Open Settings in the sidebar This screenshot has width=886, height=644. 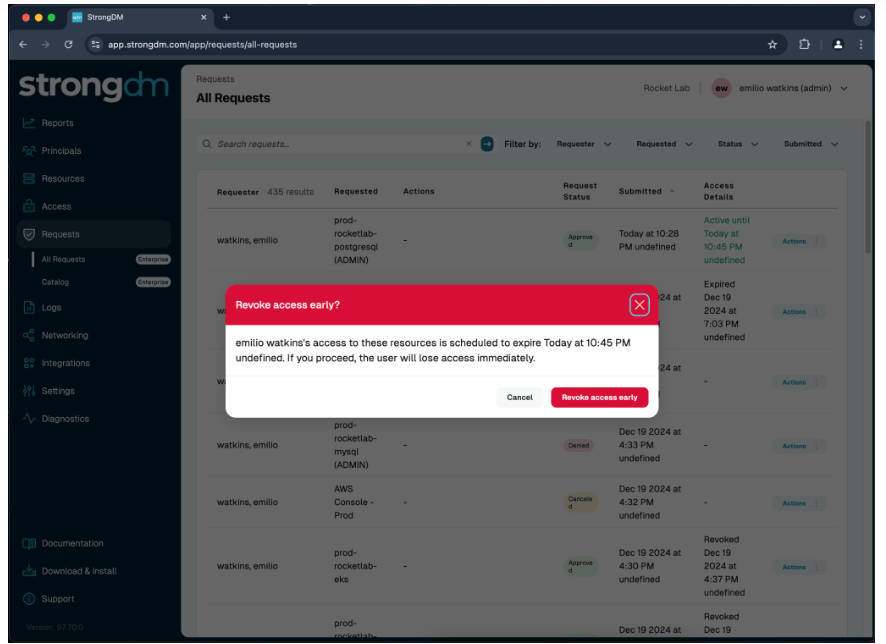(x=58, y=391)
